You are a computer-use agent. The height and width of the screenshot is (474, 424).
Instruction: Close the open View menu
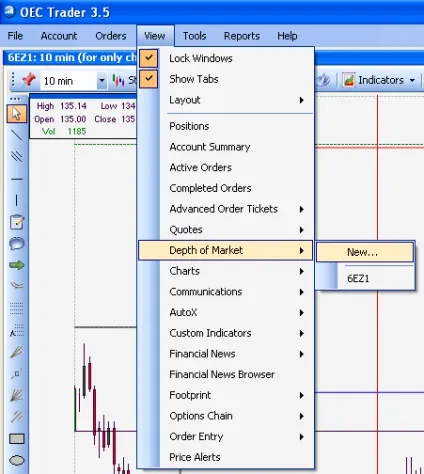coord(155,36)
